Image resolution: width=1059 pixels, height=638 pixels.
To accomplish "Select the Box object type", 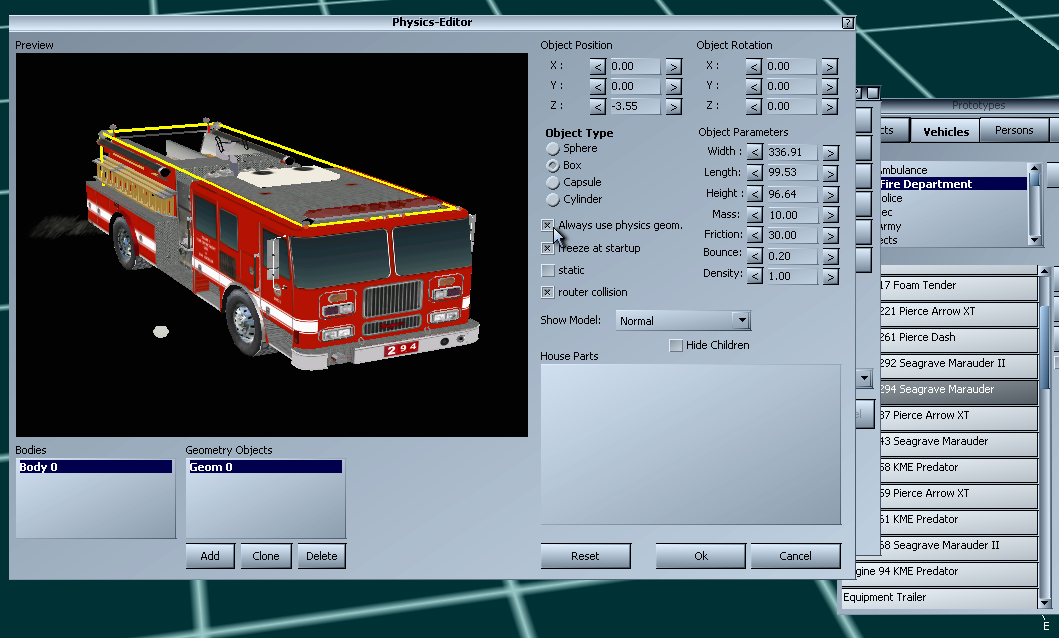I will pyautogui.click(x=553, y=165).
